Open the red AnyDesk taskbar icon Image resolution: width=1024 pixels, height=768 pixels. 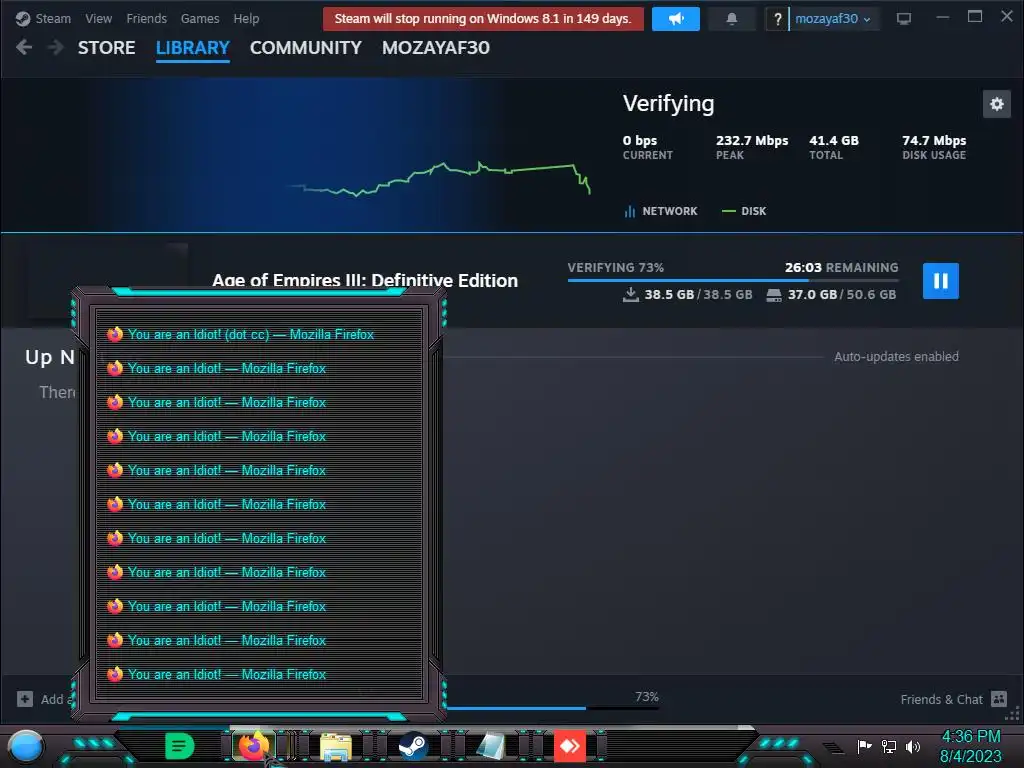pyautogui.click(x=569, y=746)
